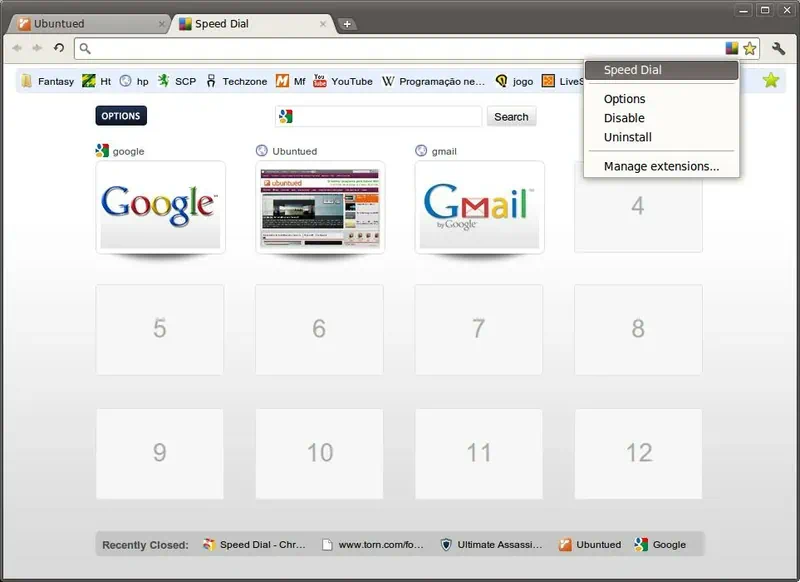
Task: Click the dark OPTIONS button on the page
Action: [x=121, y=116]
